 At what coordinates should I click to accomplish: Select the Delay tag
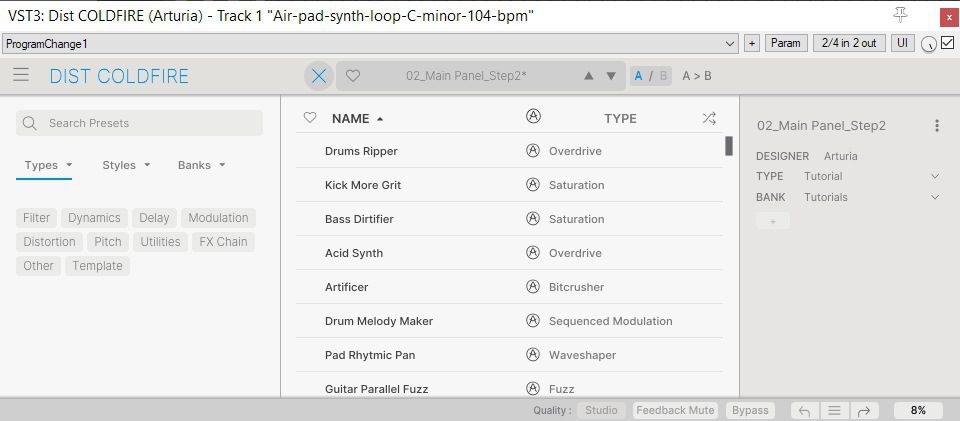[x=154, y=218]
